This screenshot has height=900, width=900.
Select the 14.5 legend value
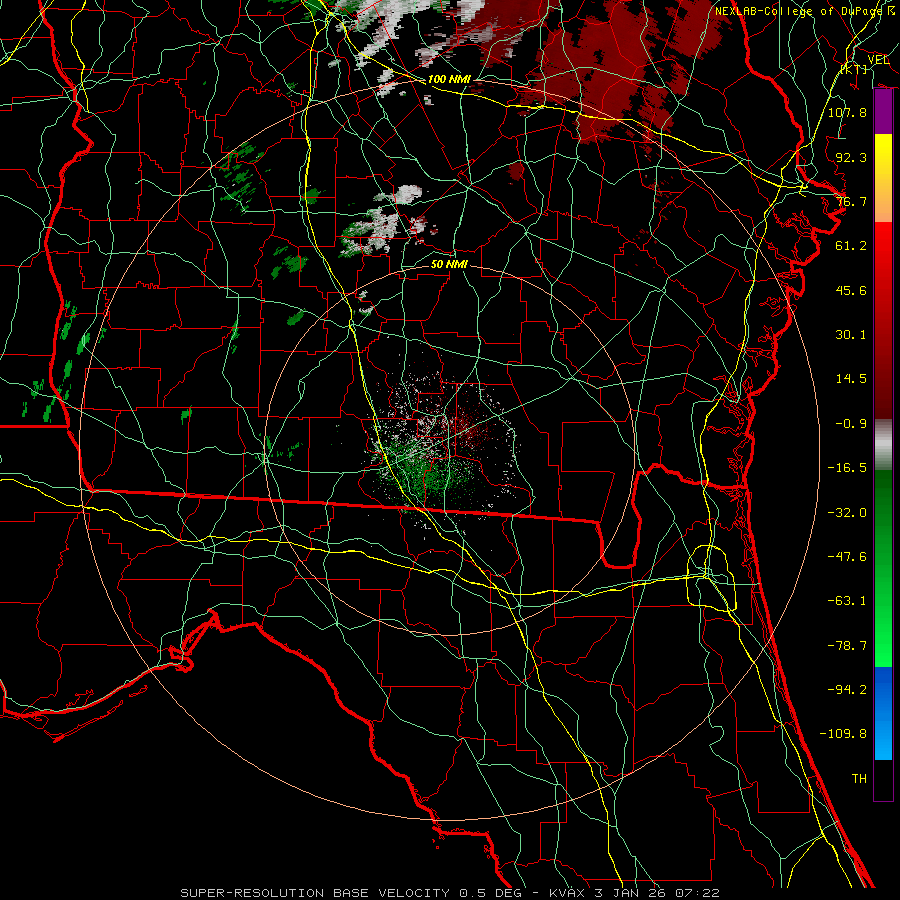click(851, 379)
